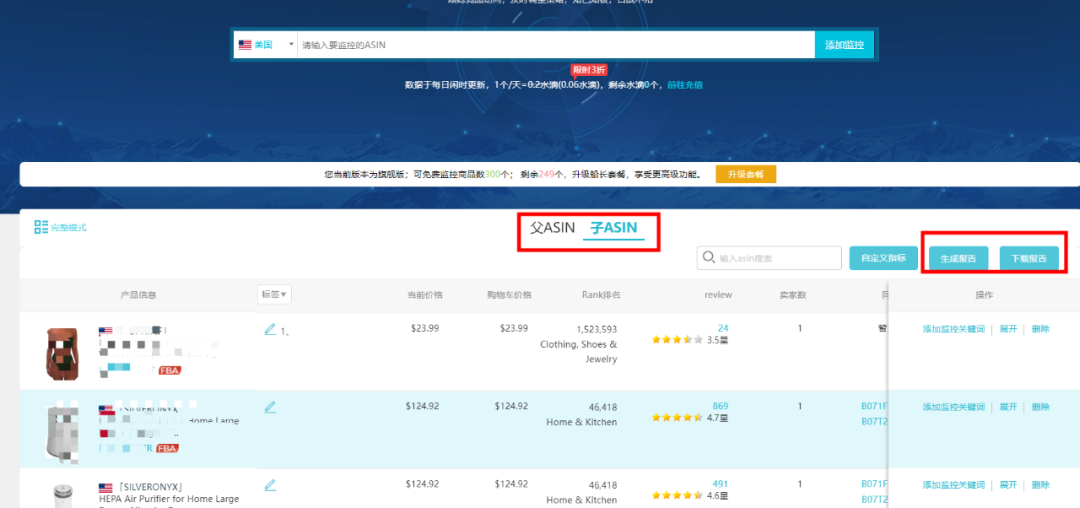1080x508 pixels.
Task: Click the HEPA Air Purifier product title
Action: 169,499
